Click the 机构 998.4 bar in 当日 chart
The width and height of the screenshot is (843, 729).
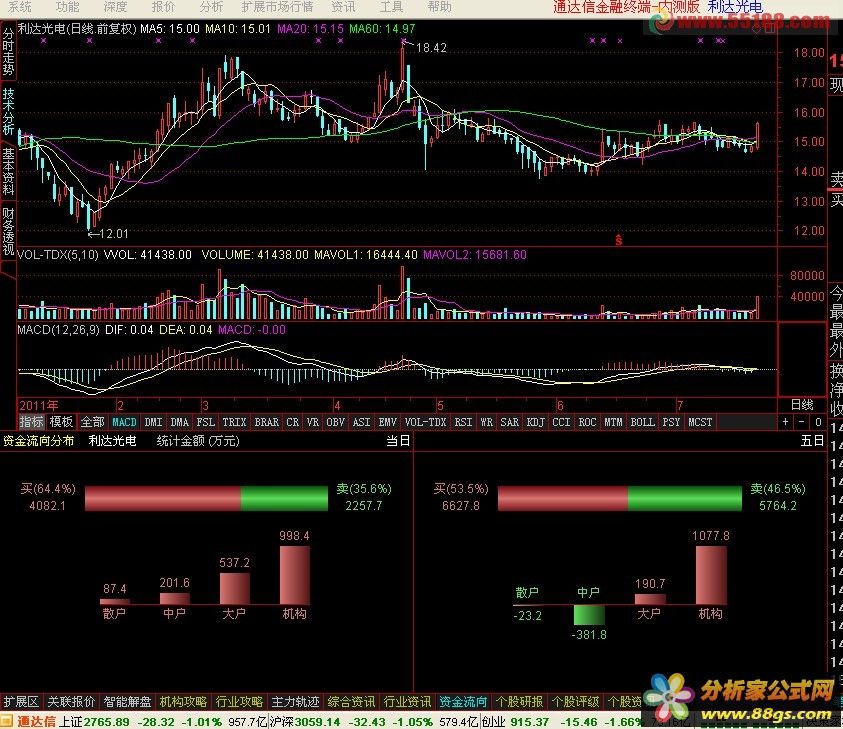tap(295, 575)
